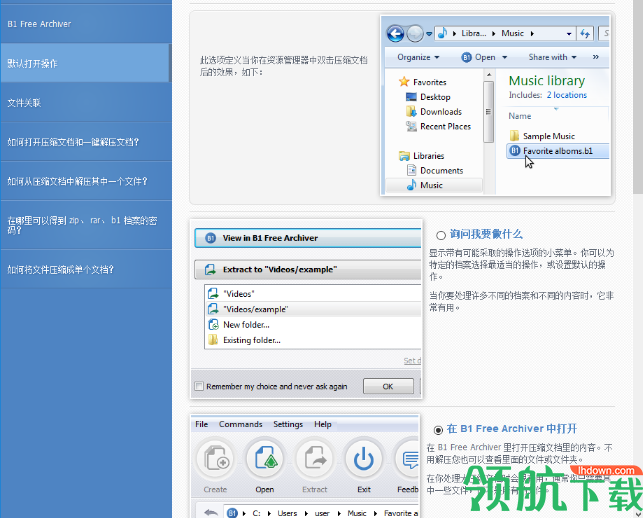The height and width of the screenshot is (518, 643).
Task: Open 如何打开压缩文档和一键解压文档 help topic
Action: (86, 142)
